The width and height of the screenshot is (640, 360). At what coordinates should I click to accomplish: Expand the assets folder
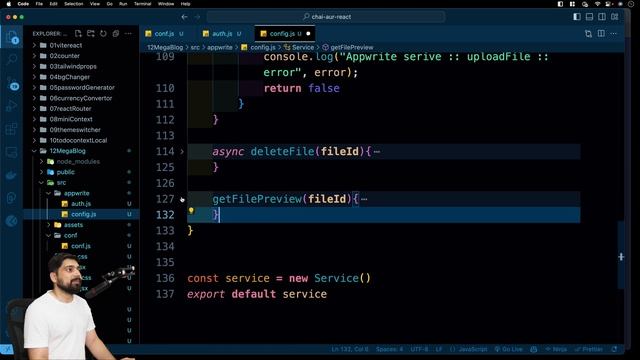click(73, 224)
